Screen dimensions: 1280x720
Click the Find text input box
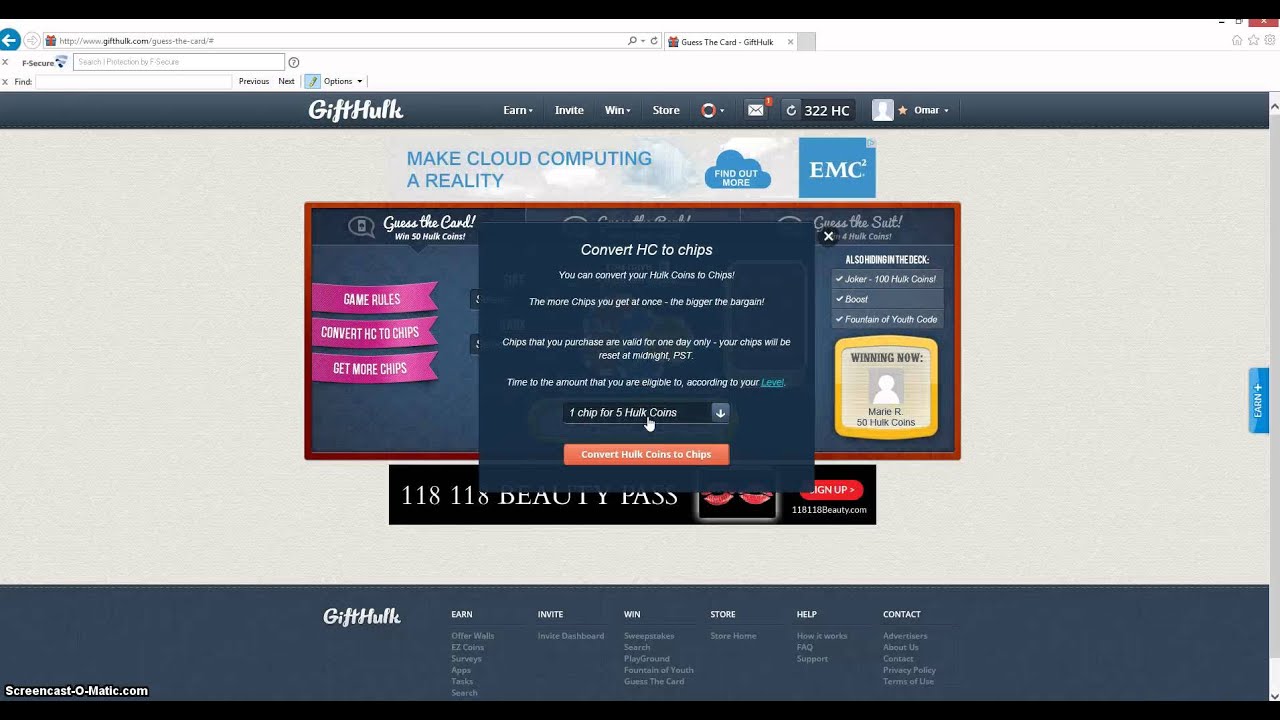pyautogui.click(x=133, y=81)
